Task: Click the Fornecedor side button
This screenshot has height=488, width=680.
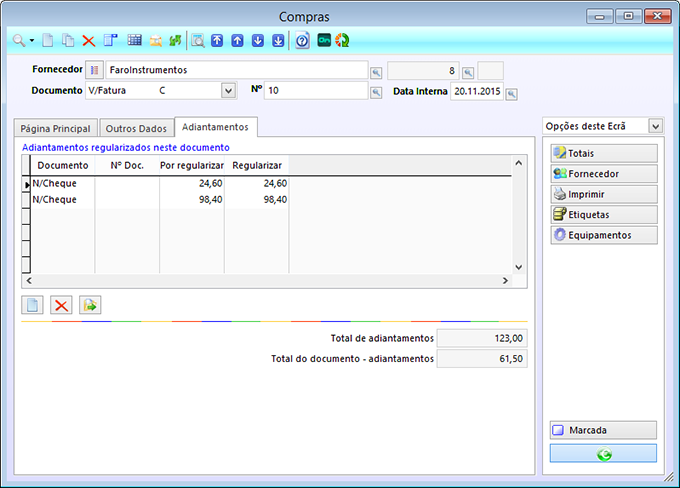Action: coord(604,174)
